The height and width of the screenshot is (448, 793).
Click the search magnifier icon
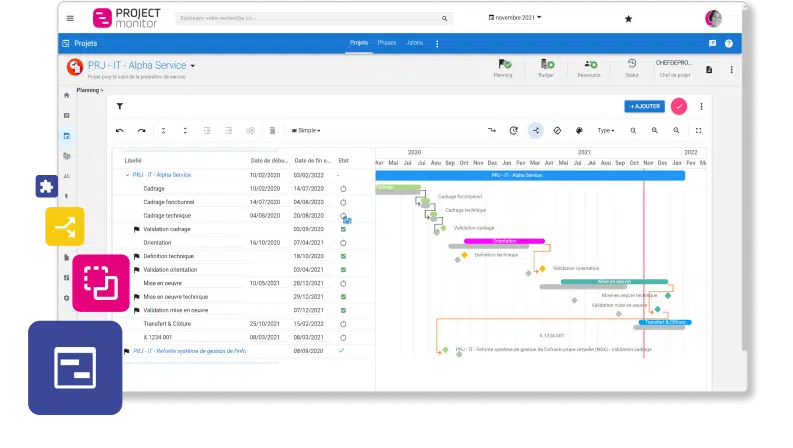coord(445,19)
